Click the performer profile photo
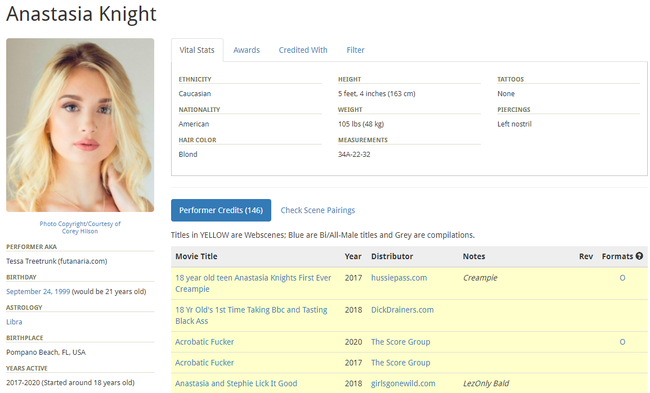The height and width of the screenshot is (393, 650). tap(80, 125)
